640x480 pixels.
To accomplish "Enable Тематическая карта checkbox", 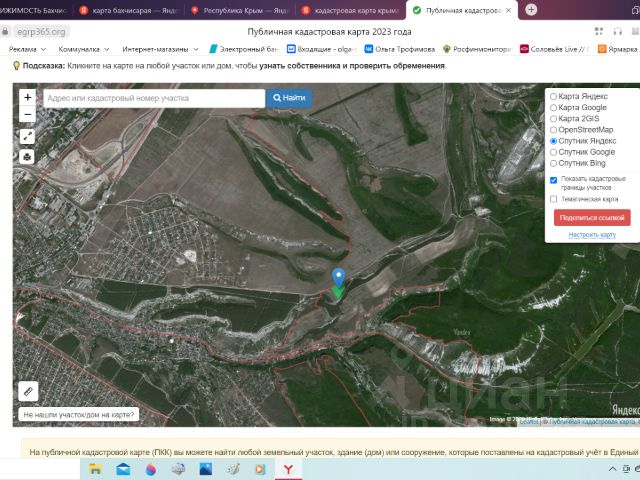I will coord(554,199).
